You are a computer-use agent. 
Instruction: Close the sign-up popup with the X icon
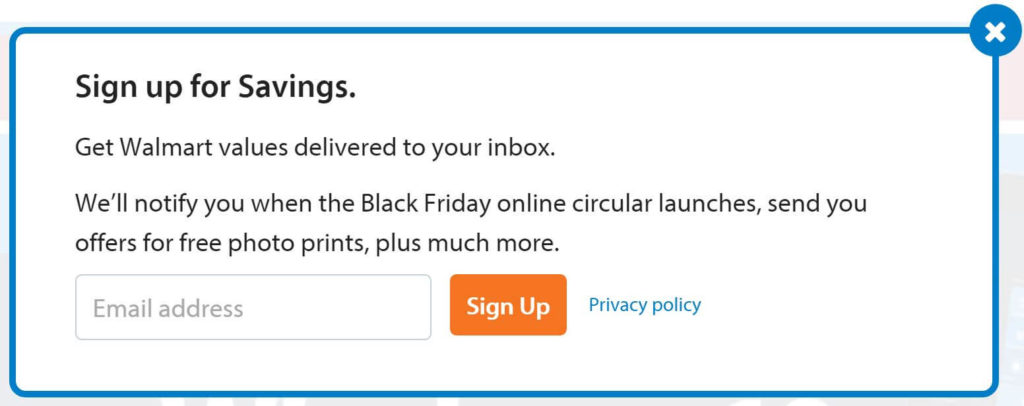[995, 31]
